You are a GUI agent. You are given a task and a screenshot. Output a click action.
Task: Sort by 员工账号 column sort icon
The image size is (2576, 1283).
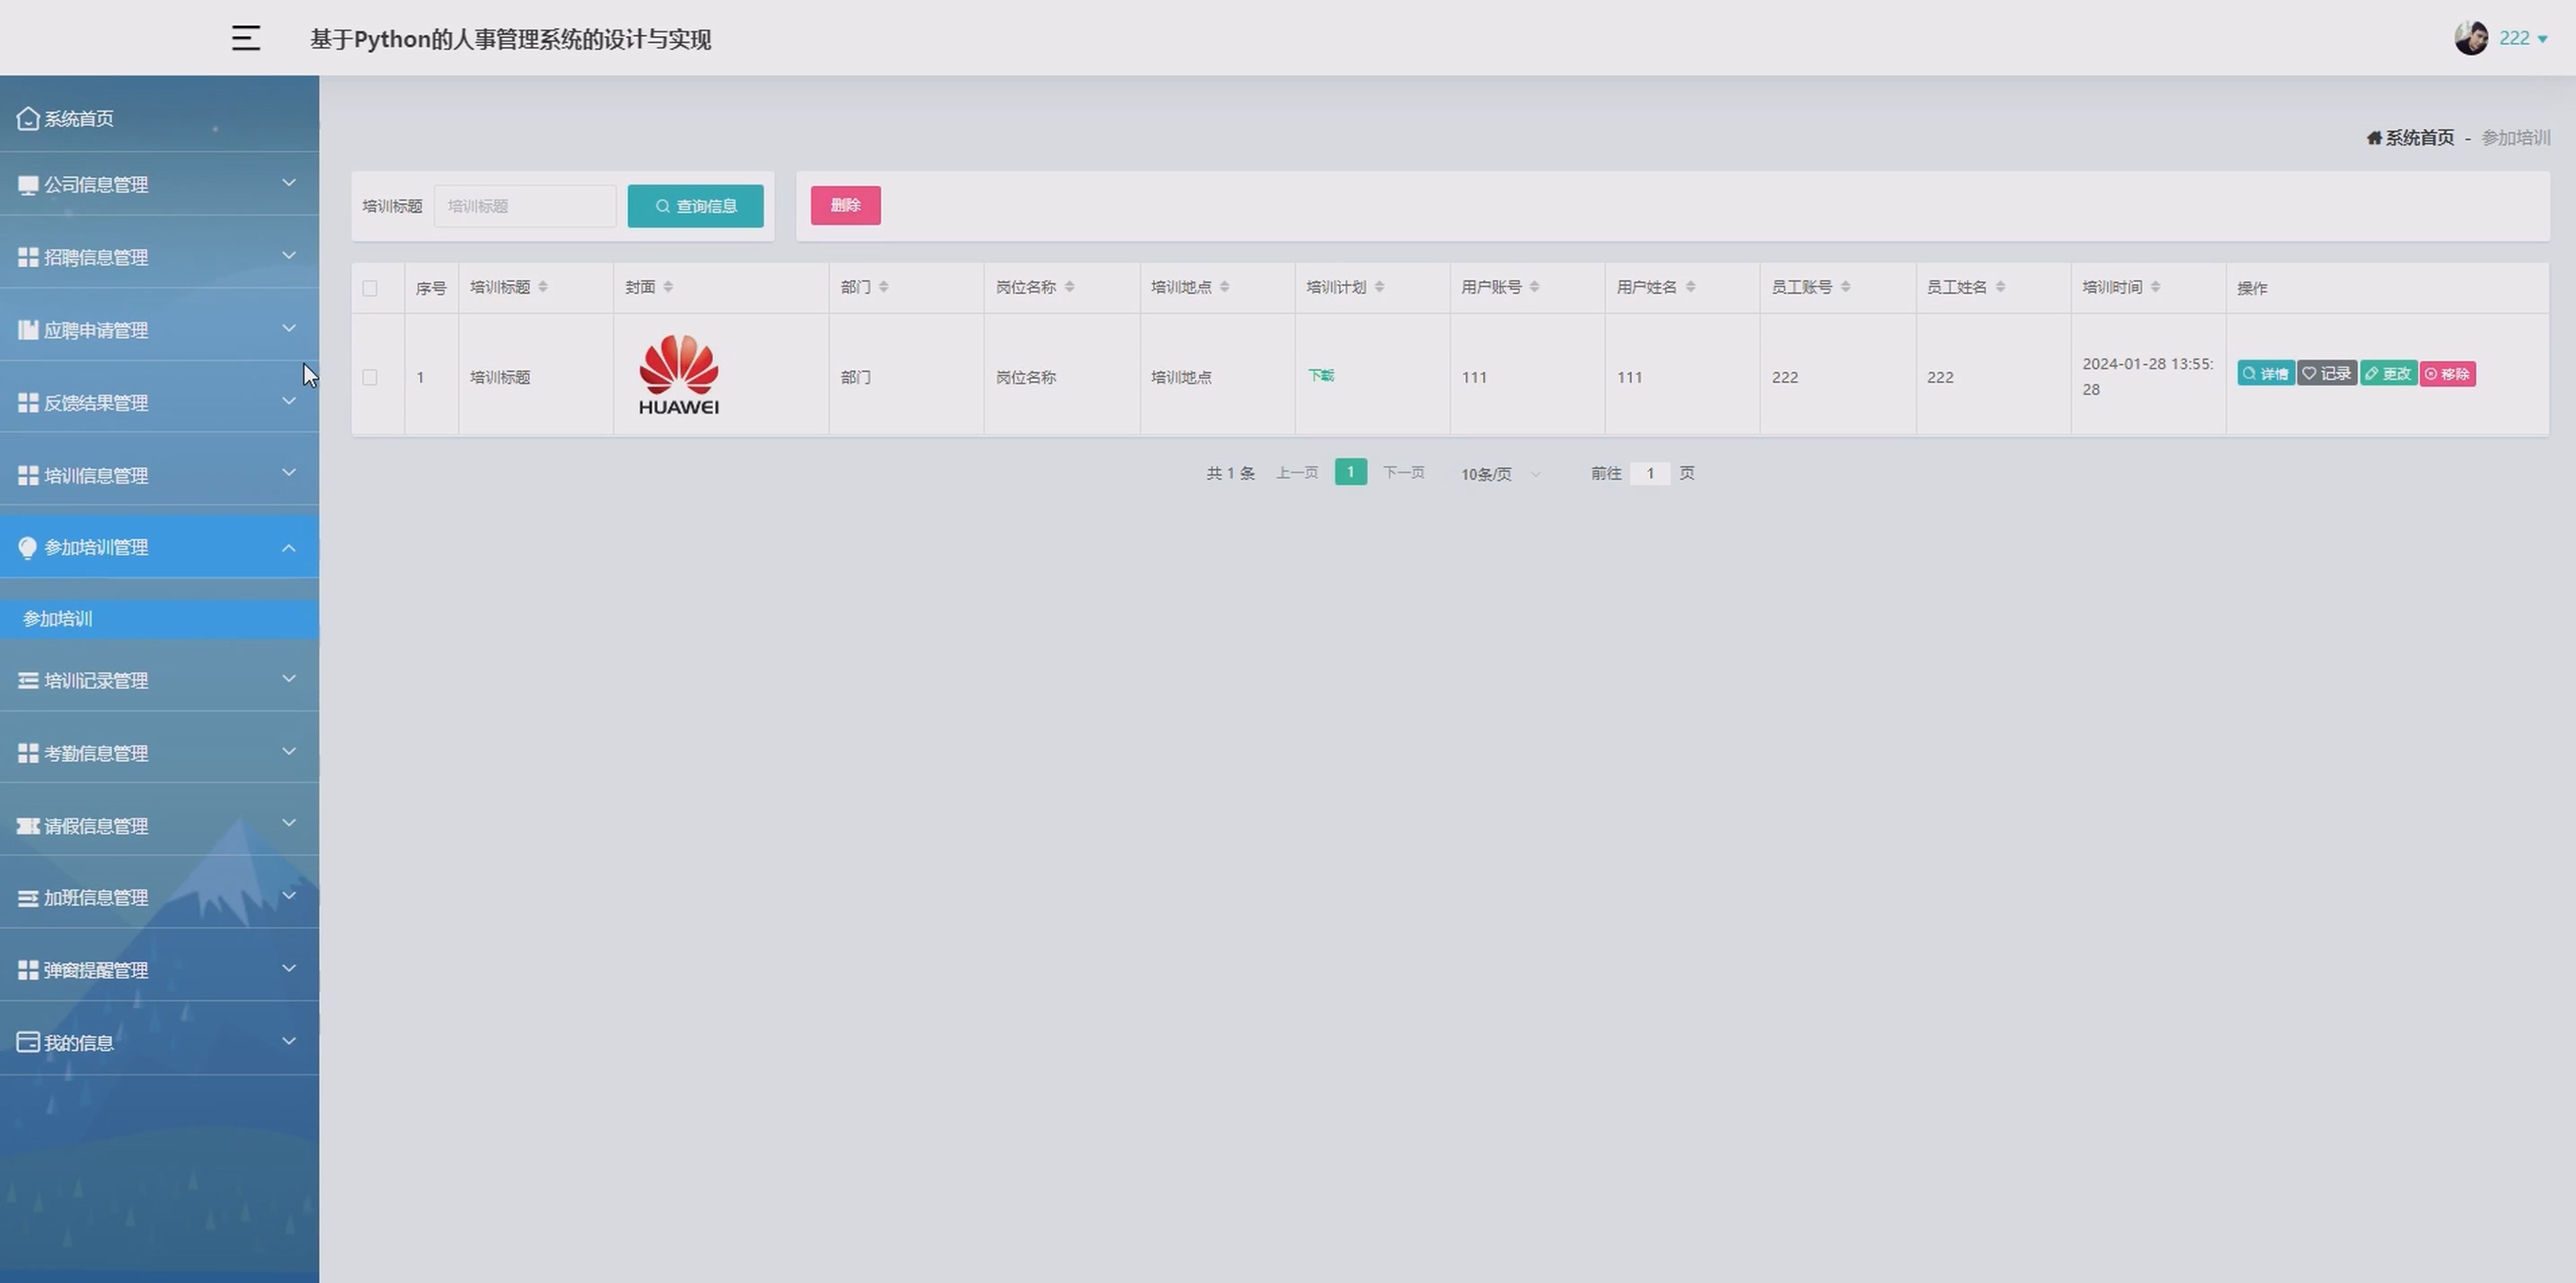point(1845,287)
